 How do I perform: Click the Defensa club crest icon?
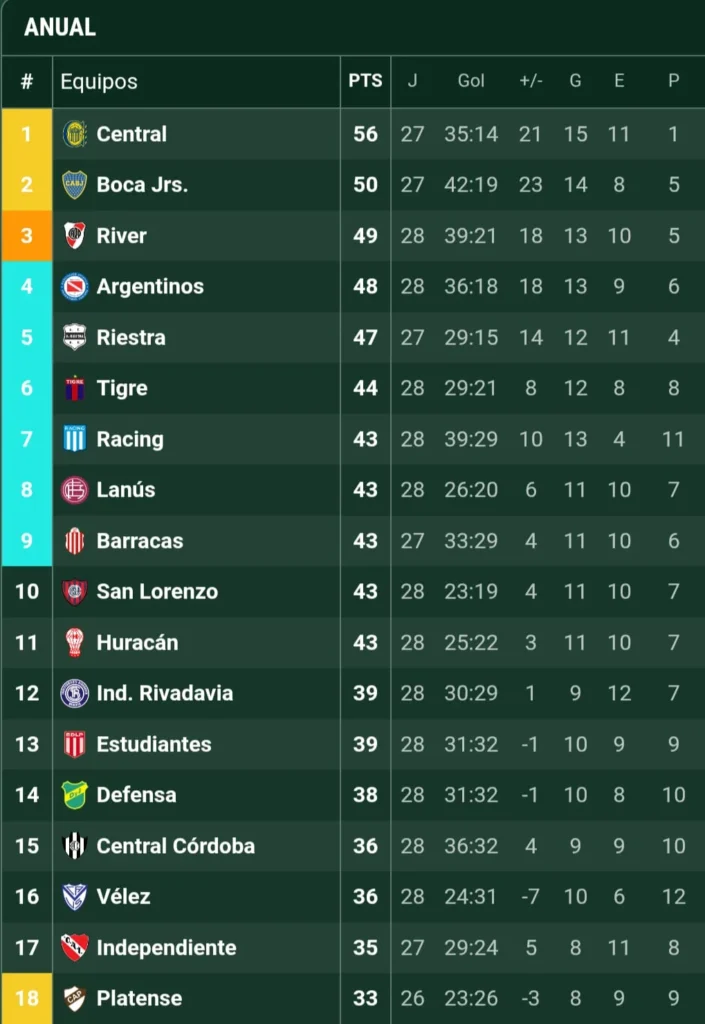pos(75,795)
